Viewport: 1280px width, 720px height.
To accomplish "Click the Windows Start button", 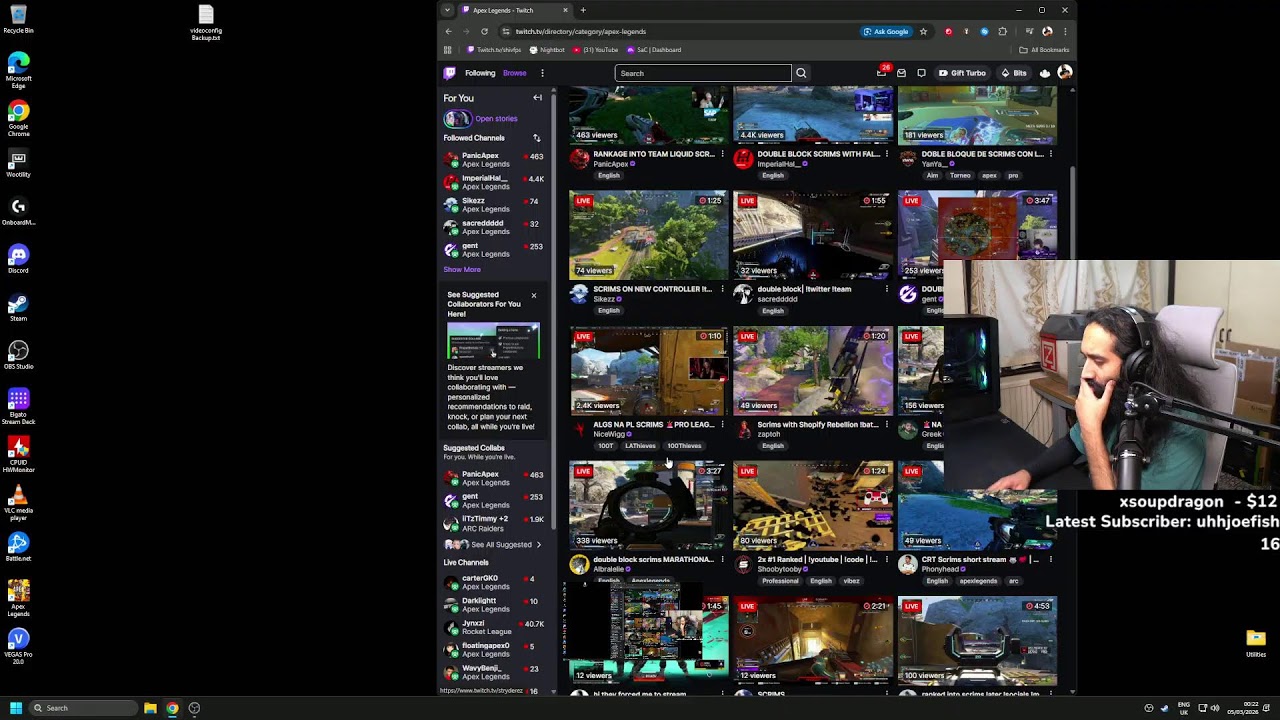I will 15,708.
